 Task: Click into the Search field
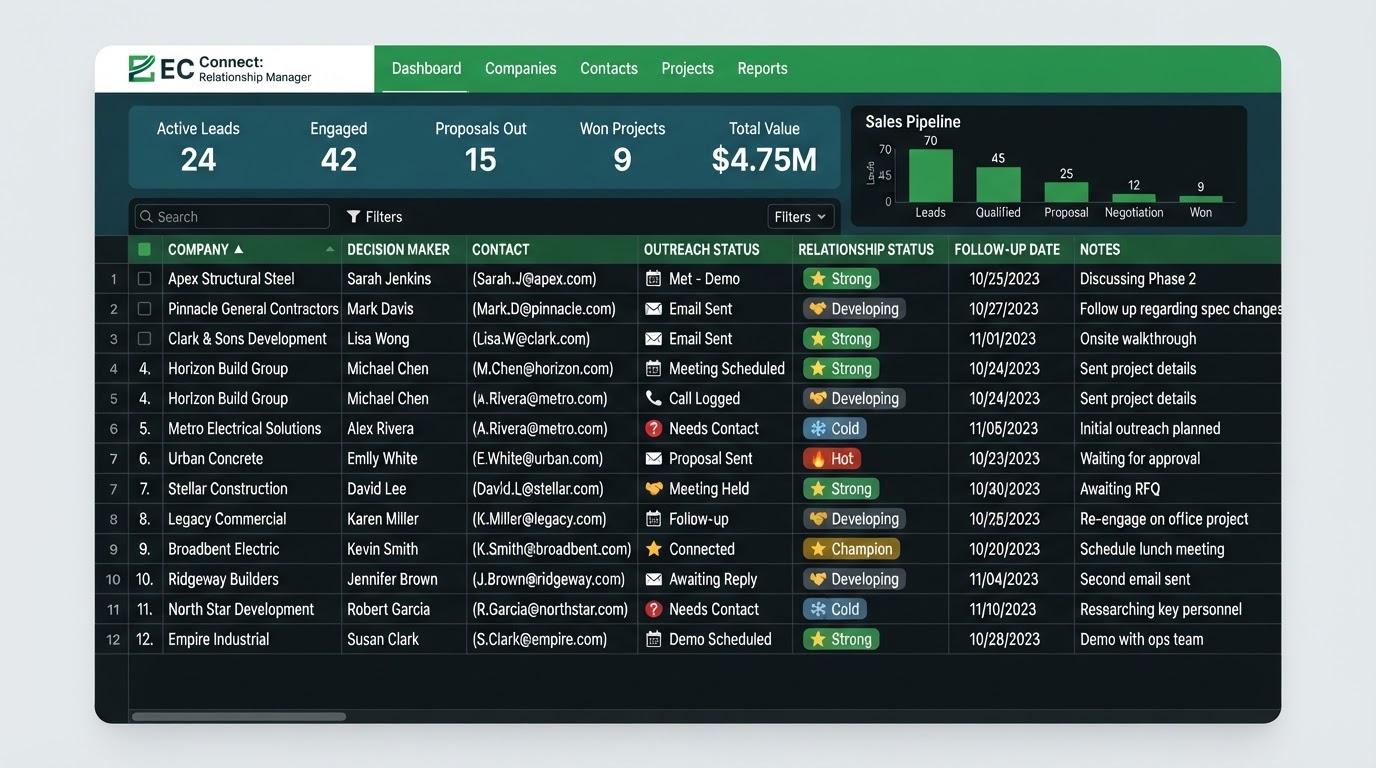click(x=232, y=217)
